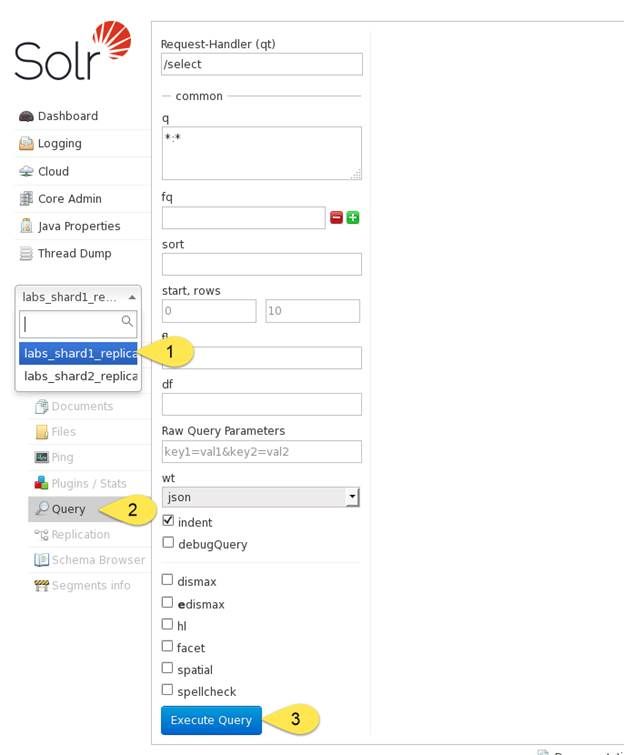Open the Files section
The width and height of the screenshot is (624, 755).
[64, 432]
